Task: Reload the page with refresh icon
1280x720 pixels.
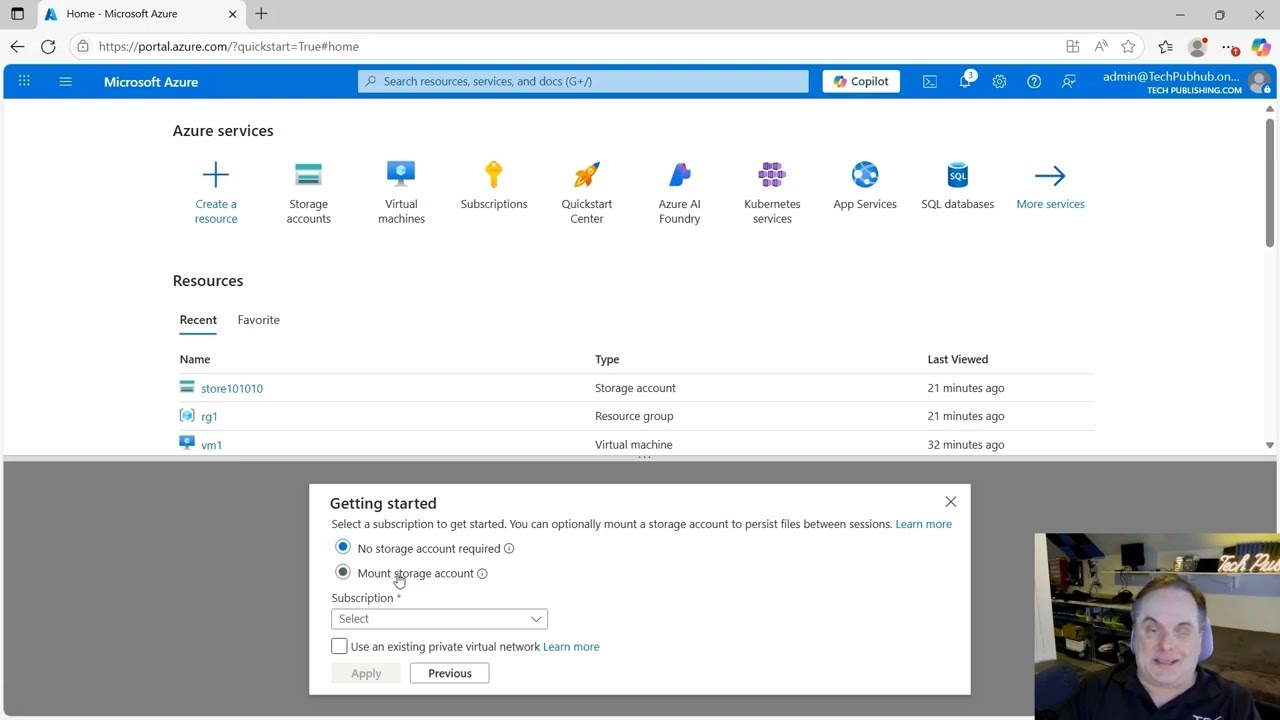Action: coord(48,46)
